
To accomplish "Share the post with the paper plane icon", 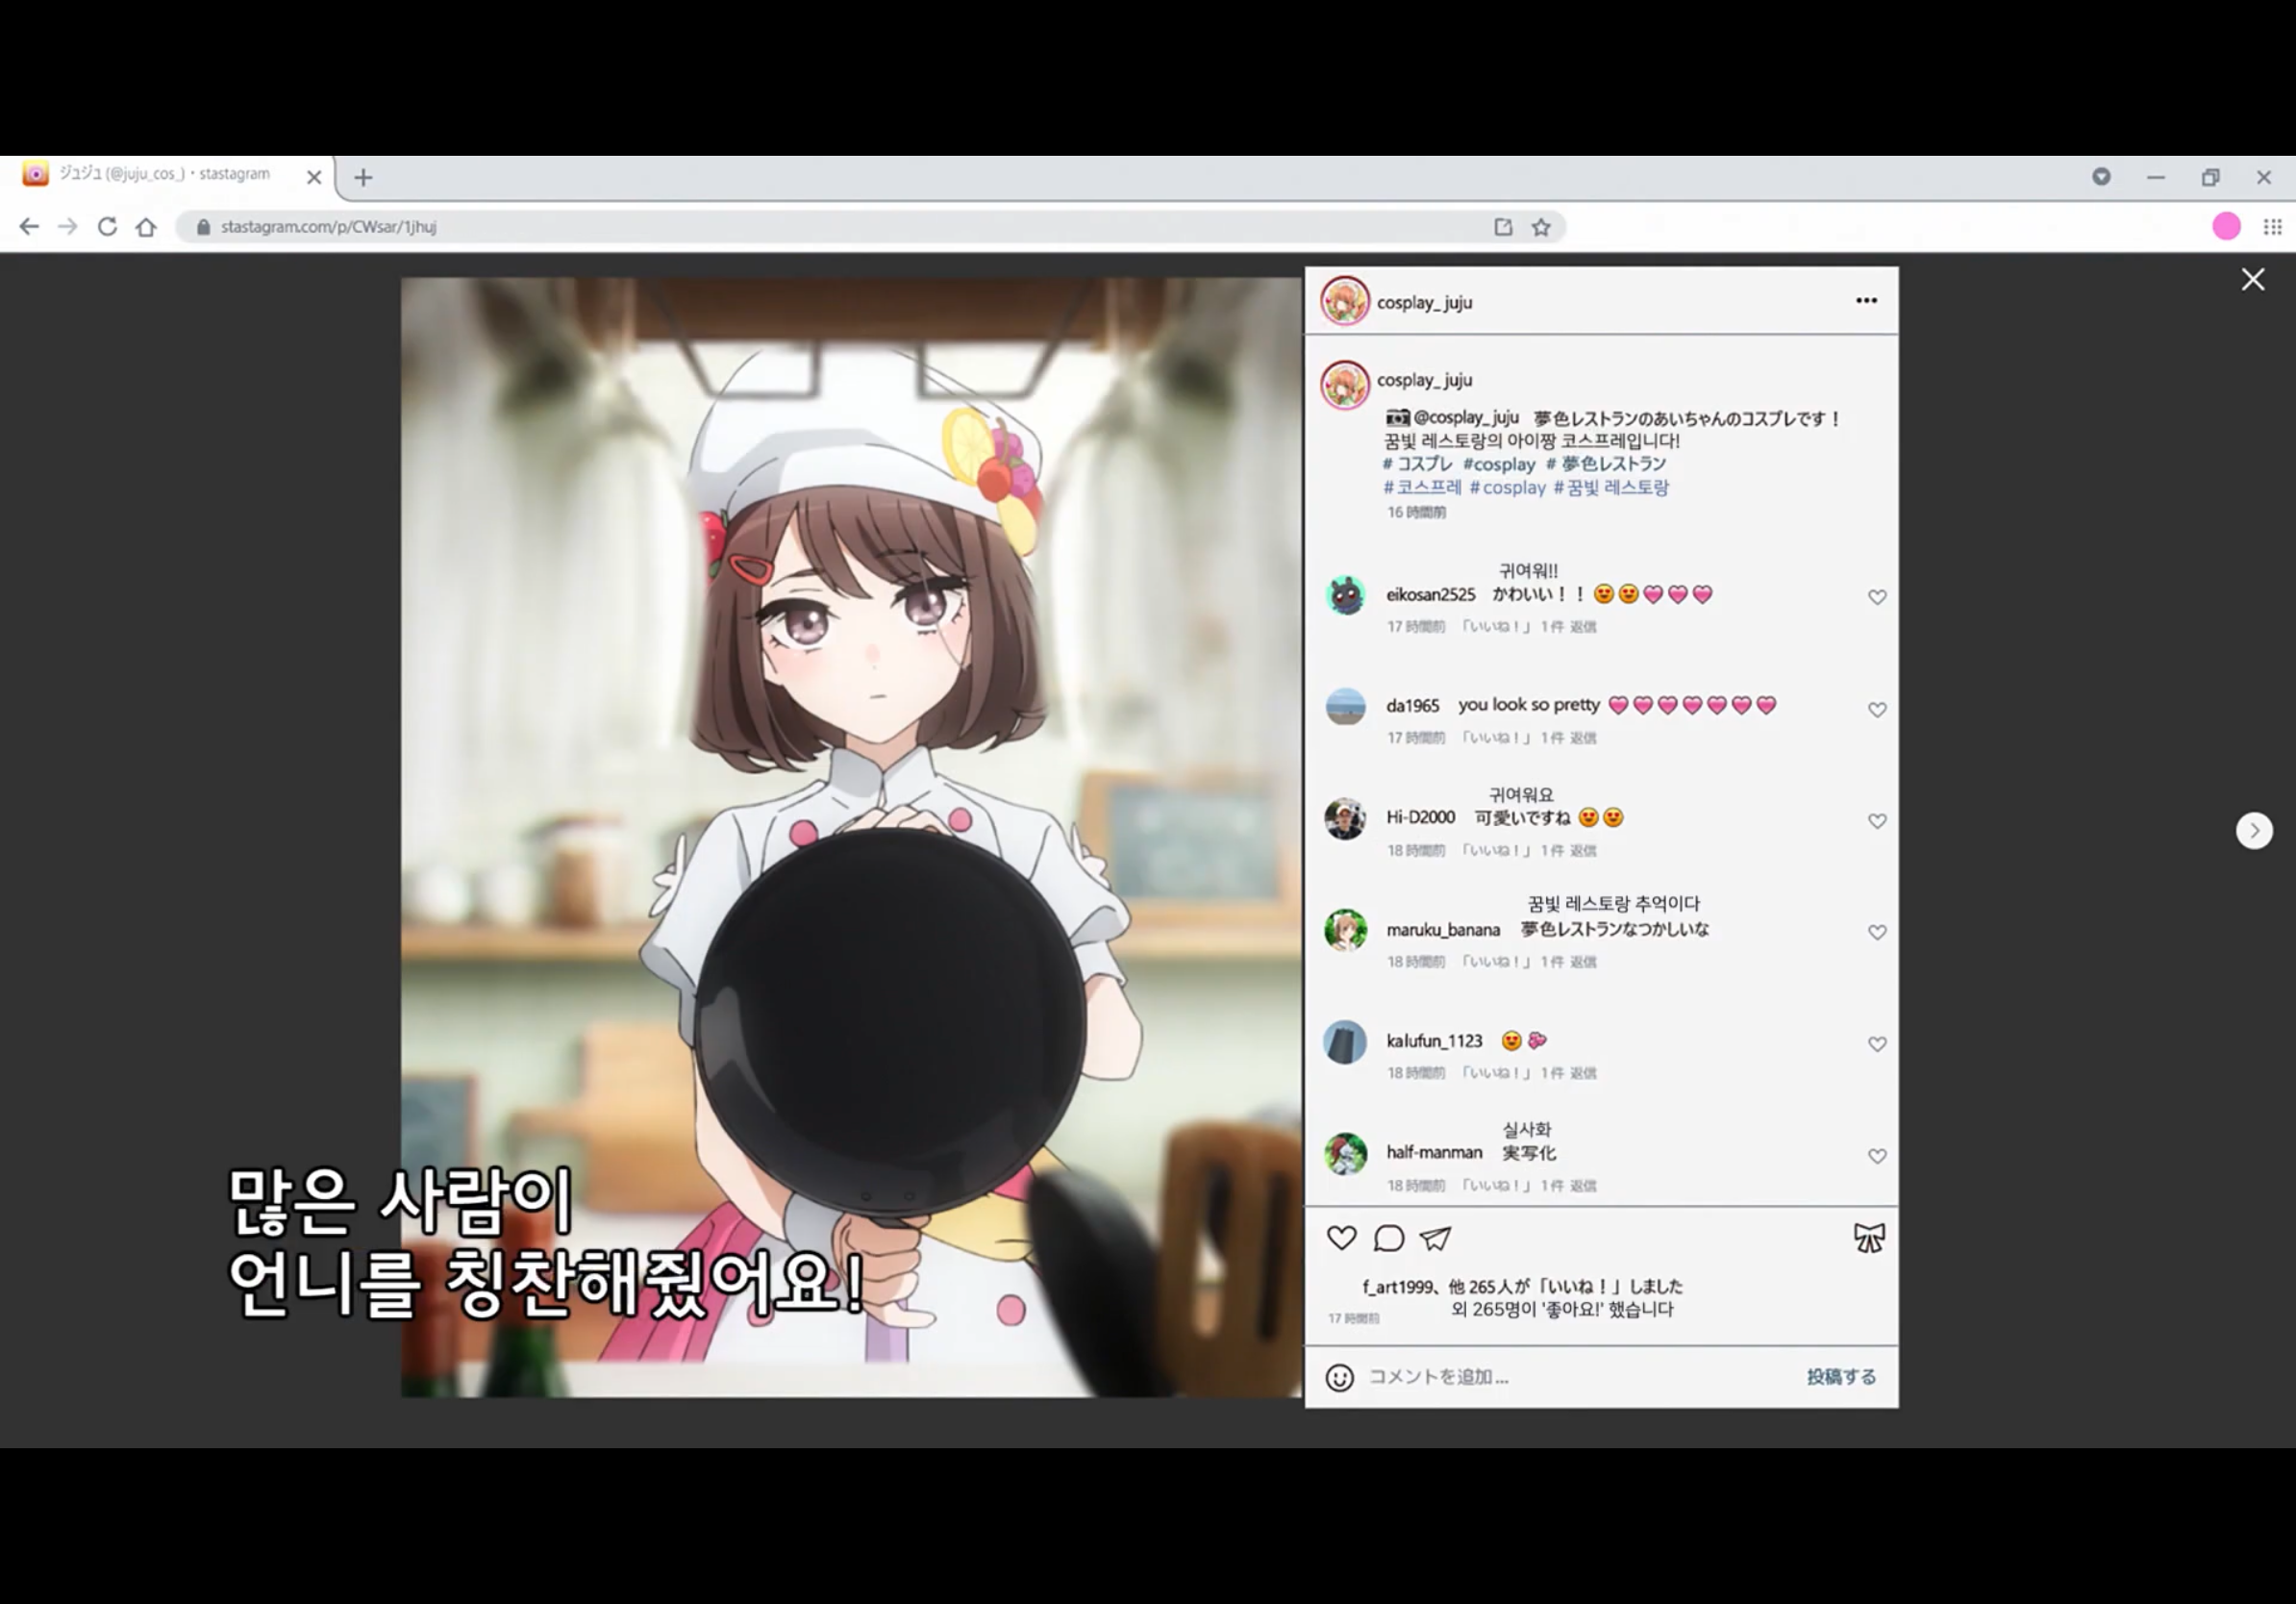I will pyautogui.click(x=1435, y=1238).
